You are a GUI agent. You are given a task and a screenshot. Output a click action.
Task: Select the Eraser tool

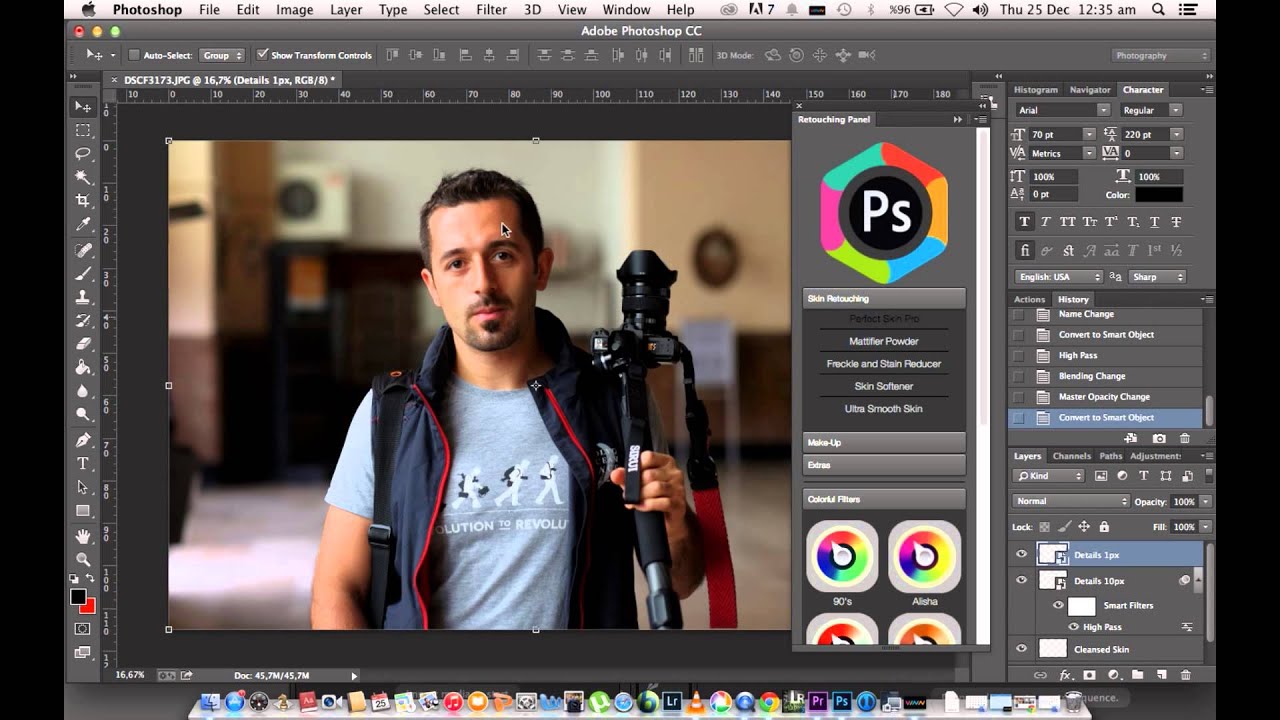(83, 344)
